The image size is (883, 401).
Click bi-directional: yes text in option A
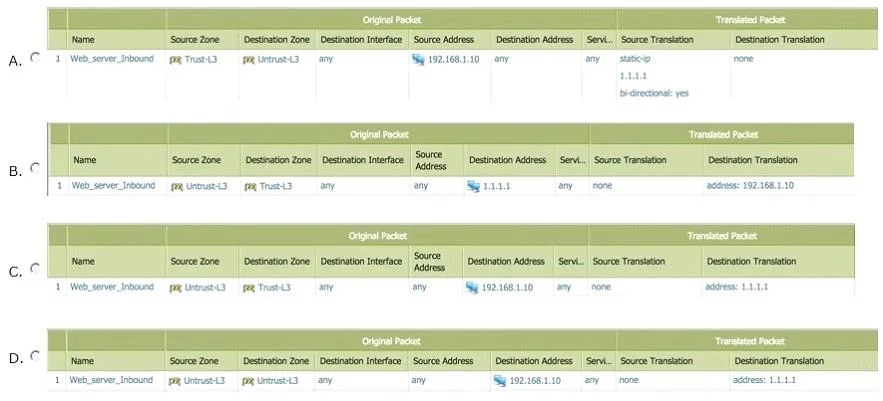654,93
